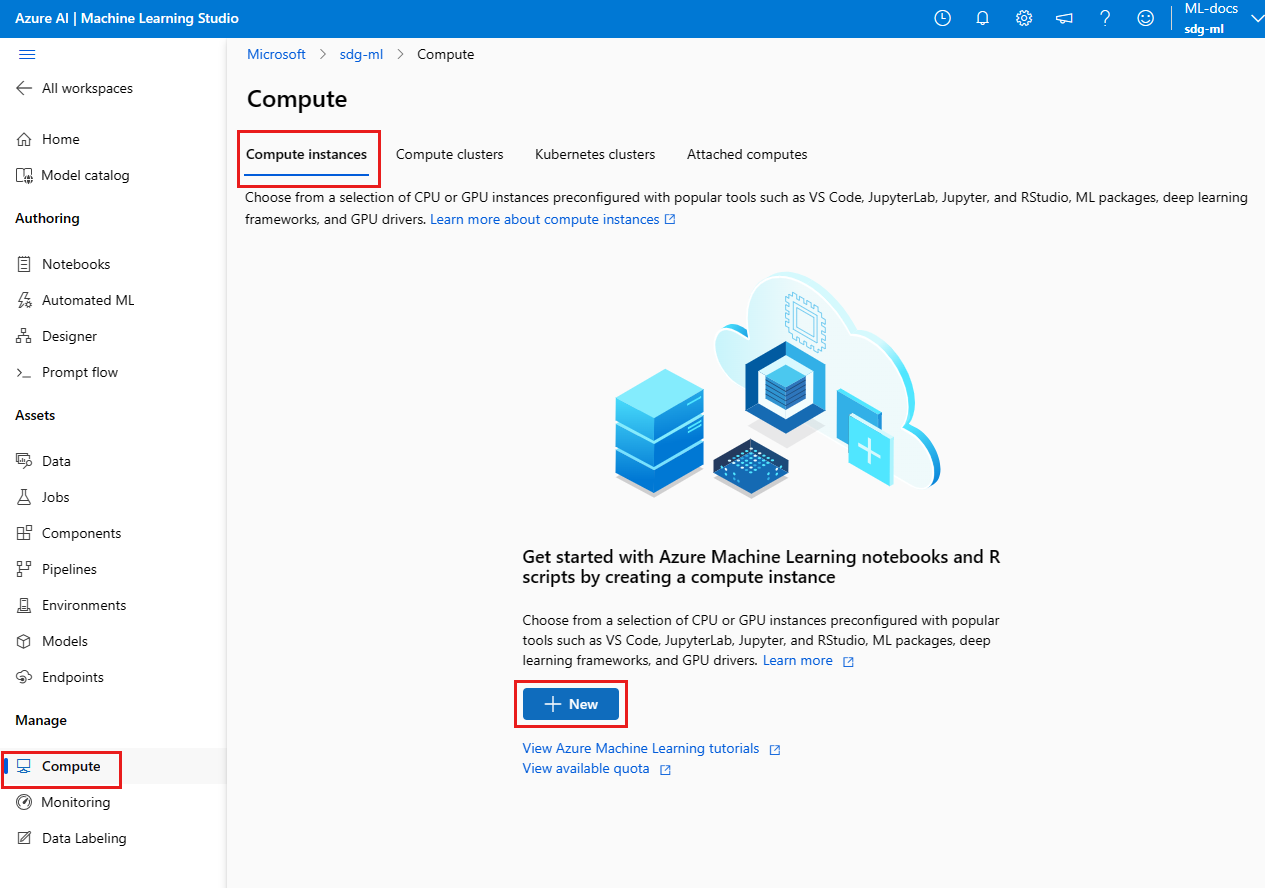
Task: Open the Pipelines panel
Action: click(66, 568)
